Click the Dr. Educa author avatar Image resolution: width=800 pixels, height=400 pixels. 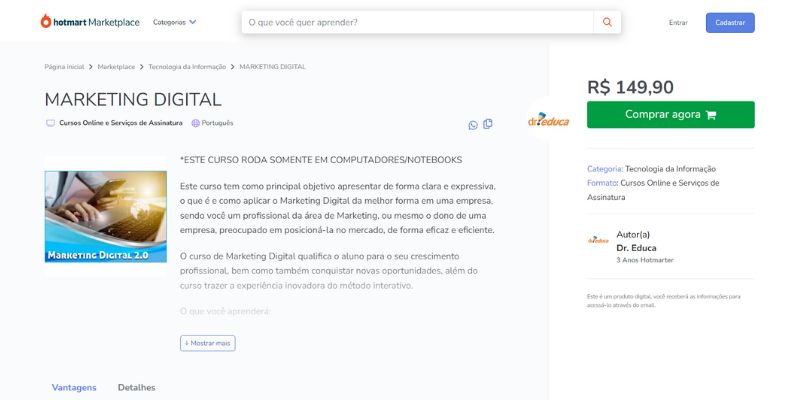point(598,240)
